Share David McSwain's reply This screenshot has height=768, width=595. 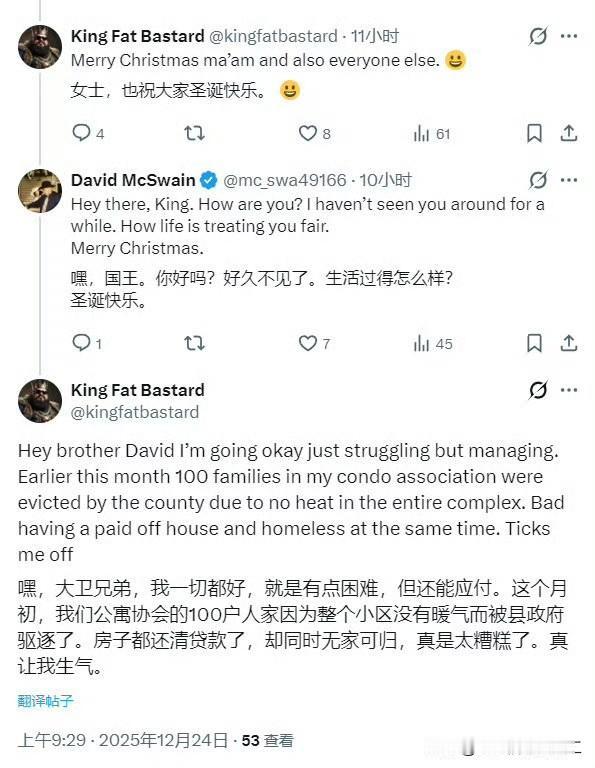569,343
